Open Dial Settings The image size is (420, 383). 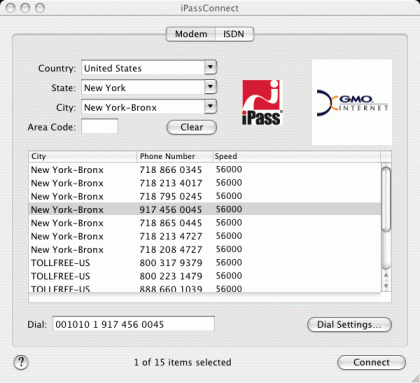click(349, 324)
